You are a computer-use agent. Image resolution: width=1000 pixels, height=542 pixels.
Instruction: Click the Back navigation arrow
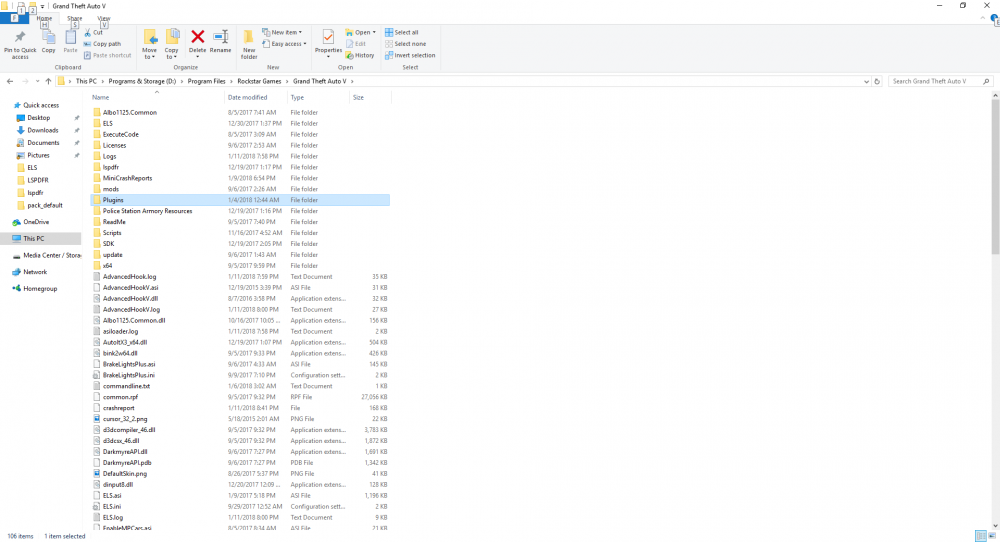10,82
